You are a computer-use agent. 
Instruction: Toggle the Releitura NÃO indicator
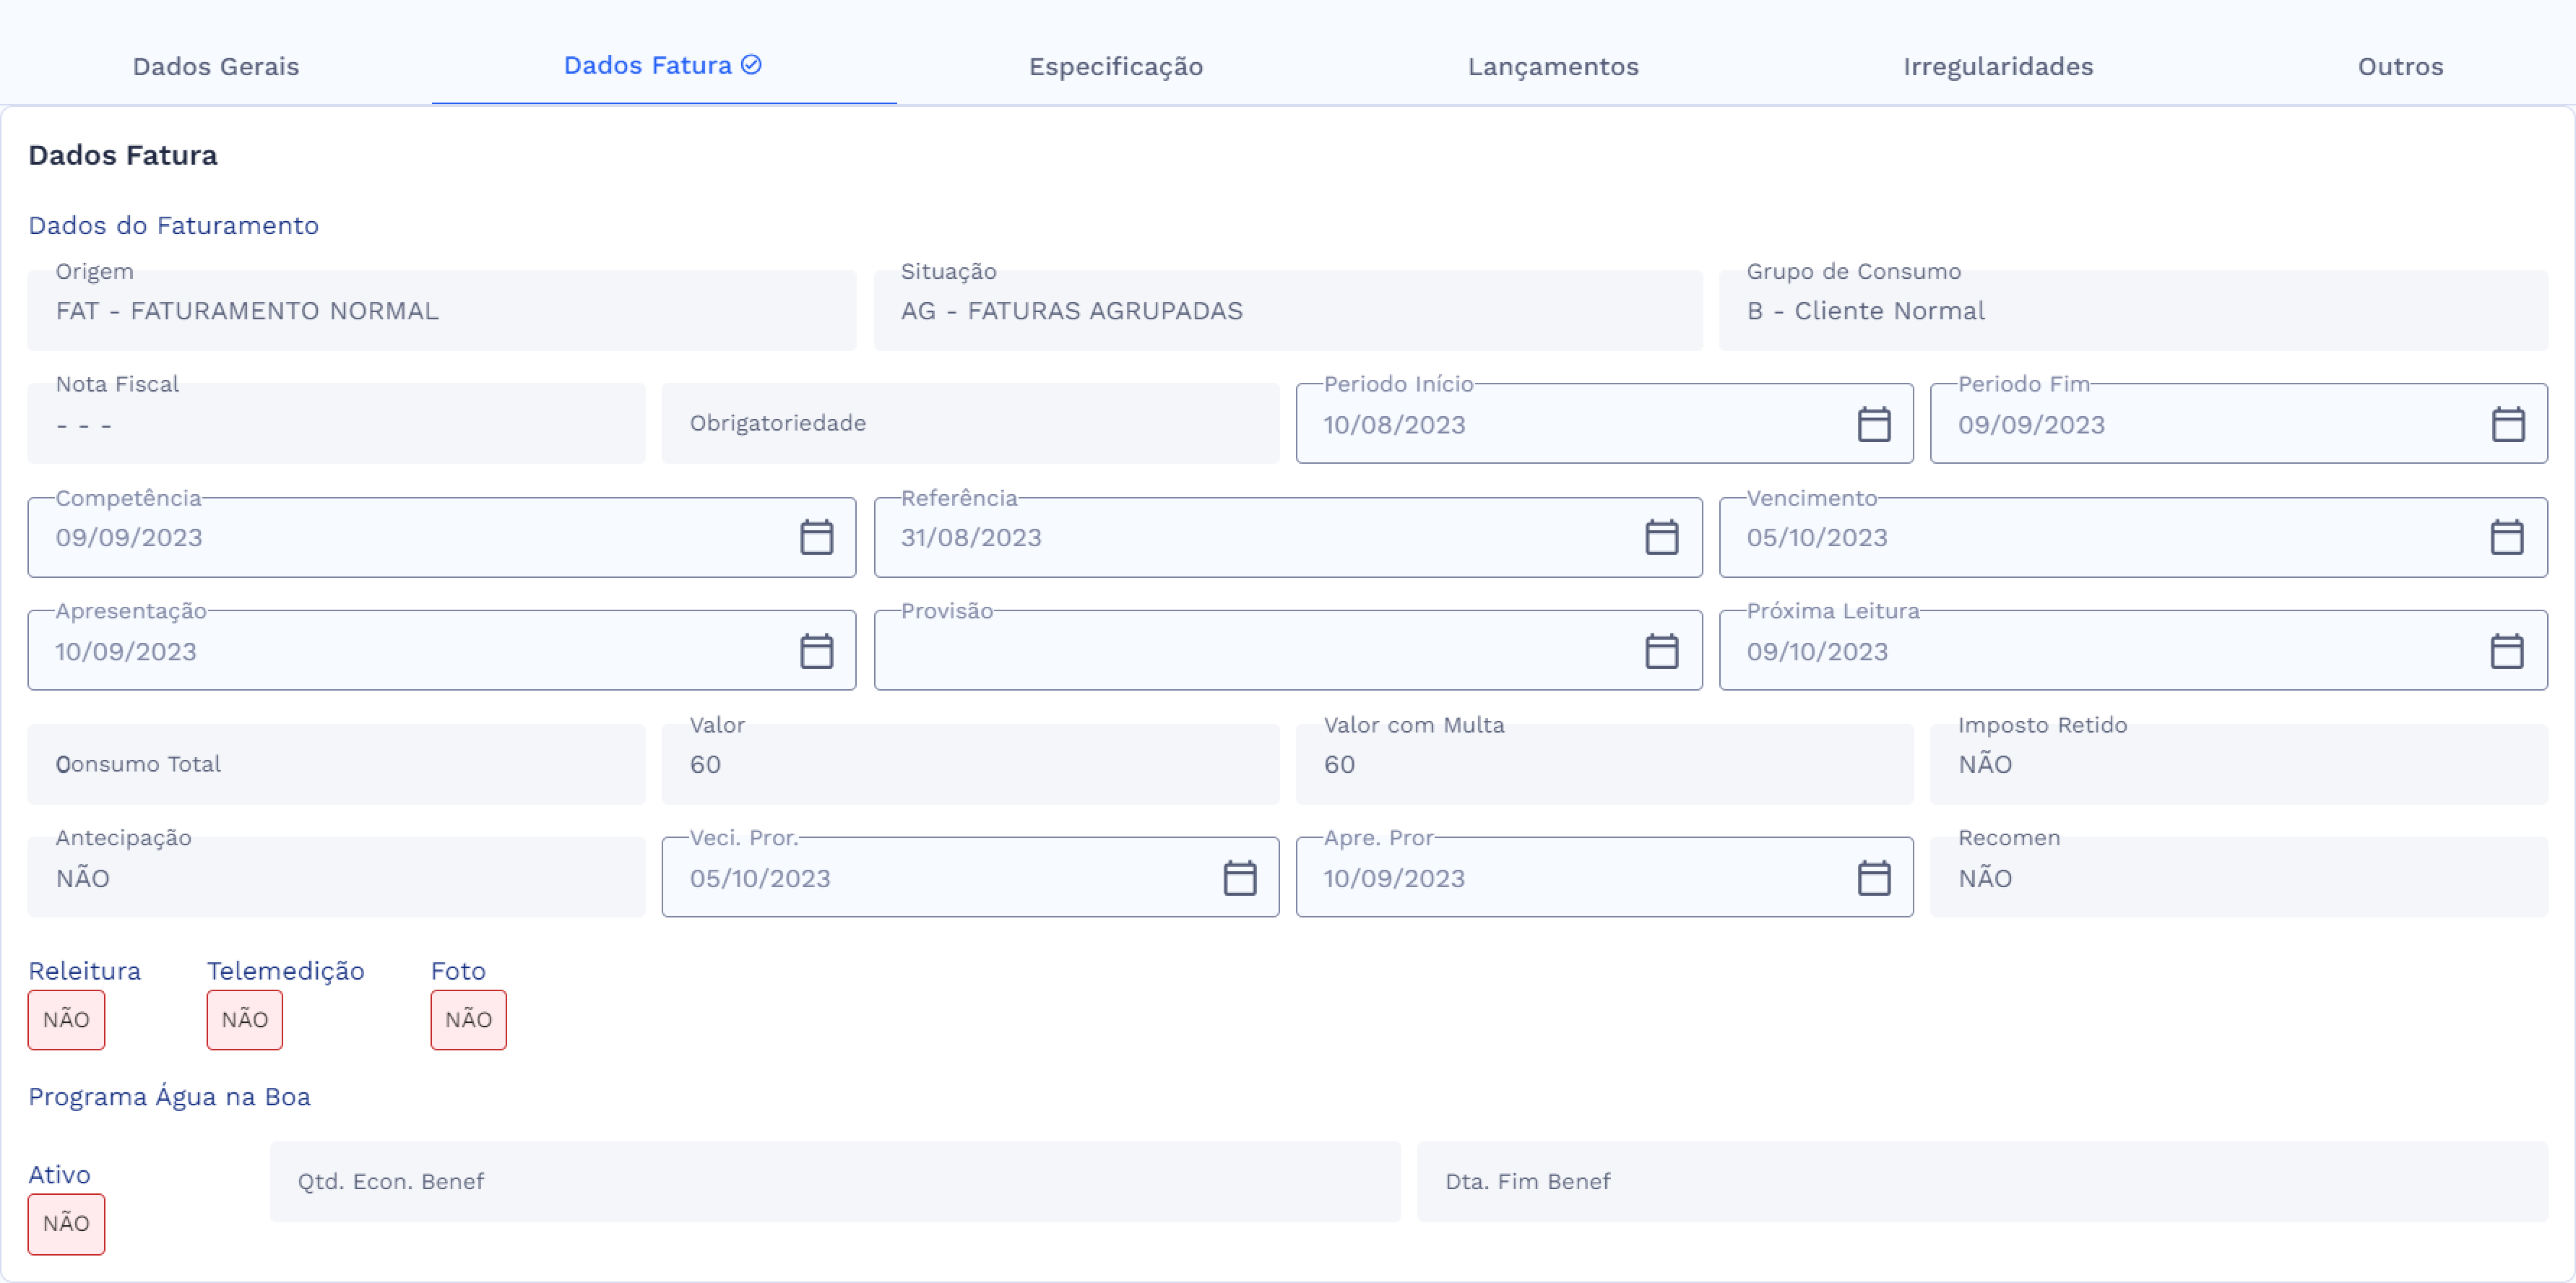[x=66, y=1019]
